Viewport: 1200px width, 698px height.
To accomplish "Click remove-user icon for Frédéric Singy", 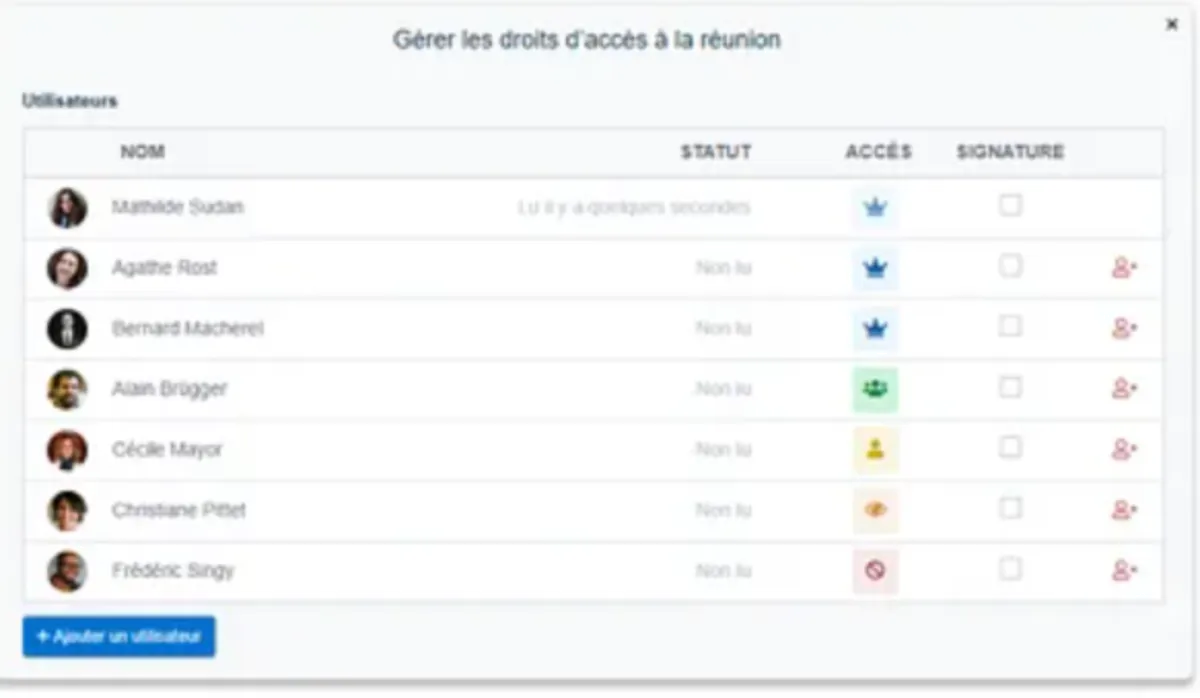I will (x=1124, y=571).
